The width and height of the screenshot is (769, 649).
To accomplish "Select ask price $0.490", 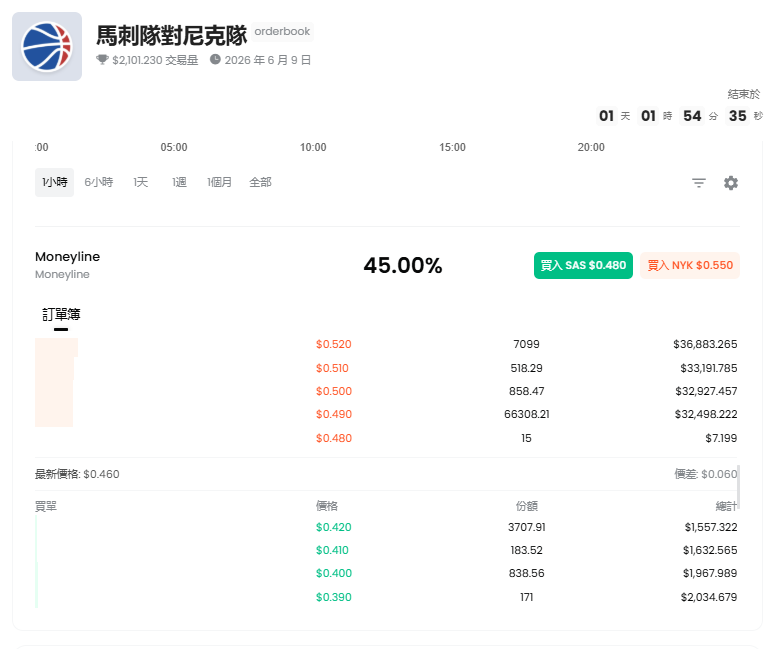I will [x=333, y=415].
